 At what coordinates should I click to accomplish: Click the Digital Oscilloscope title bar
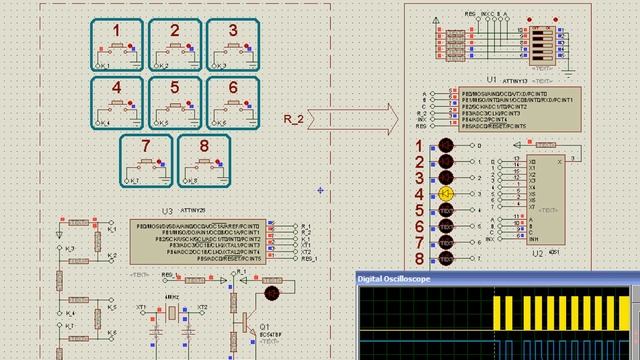pyautogui.click(x=498, y=279)
